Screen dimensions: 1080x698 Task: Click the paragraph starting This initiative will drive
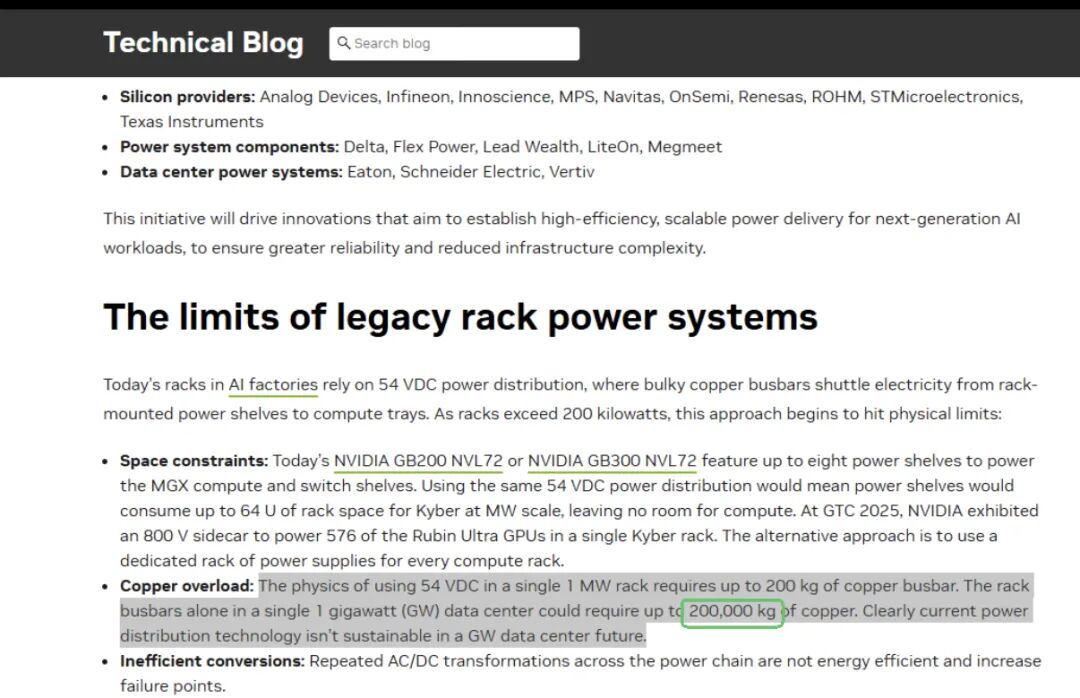tap(561, 234)
